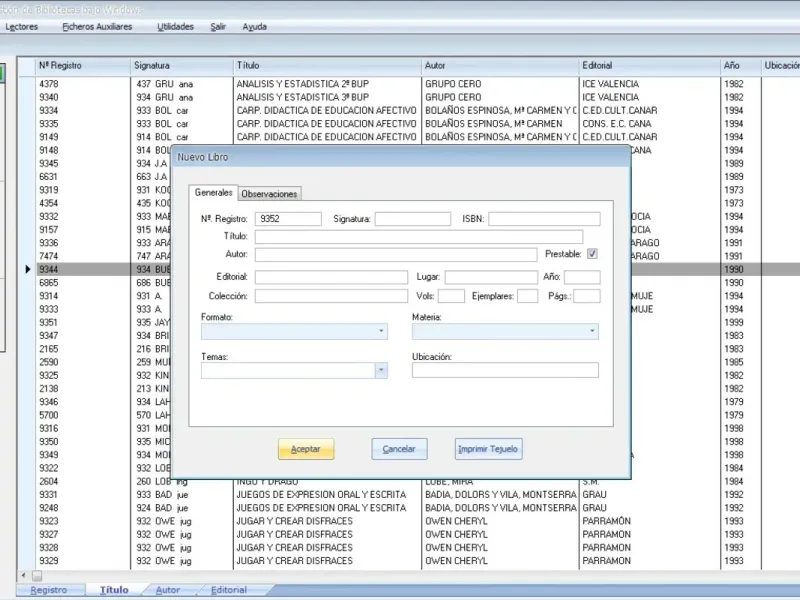Click the current-row arrow marker for 9344
Screen dimensions: 800x600
coord(28,269)
